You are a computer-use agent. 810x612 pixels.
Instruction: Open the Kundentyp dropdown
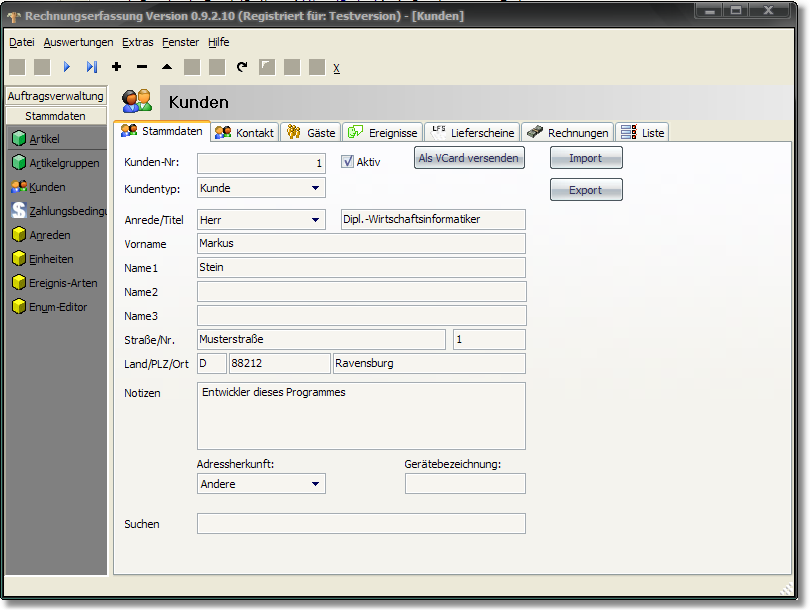pyautogui.click(x=315, y=188)
